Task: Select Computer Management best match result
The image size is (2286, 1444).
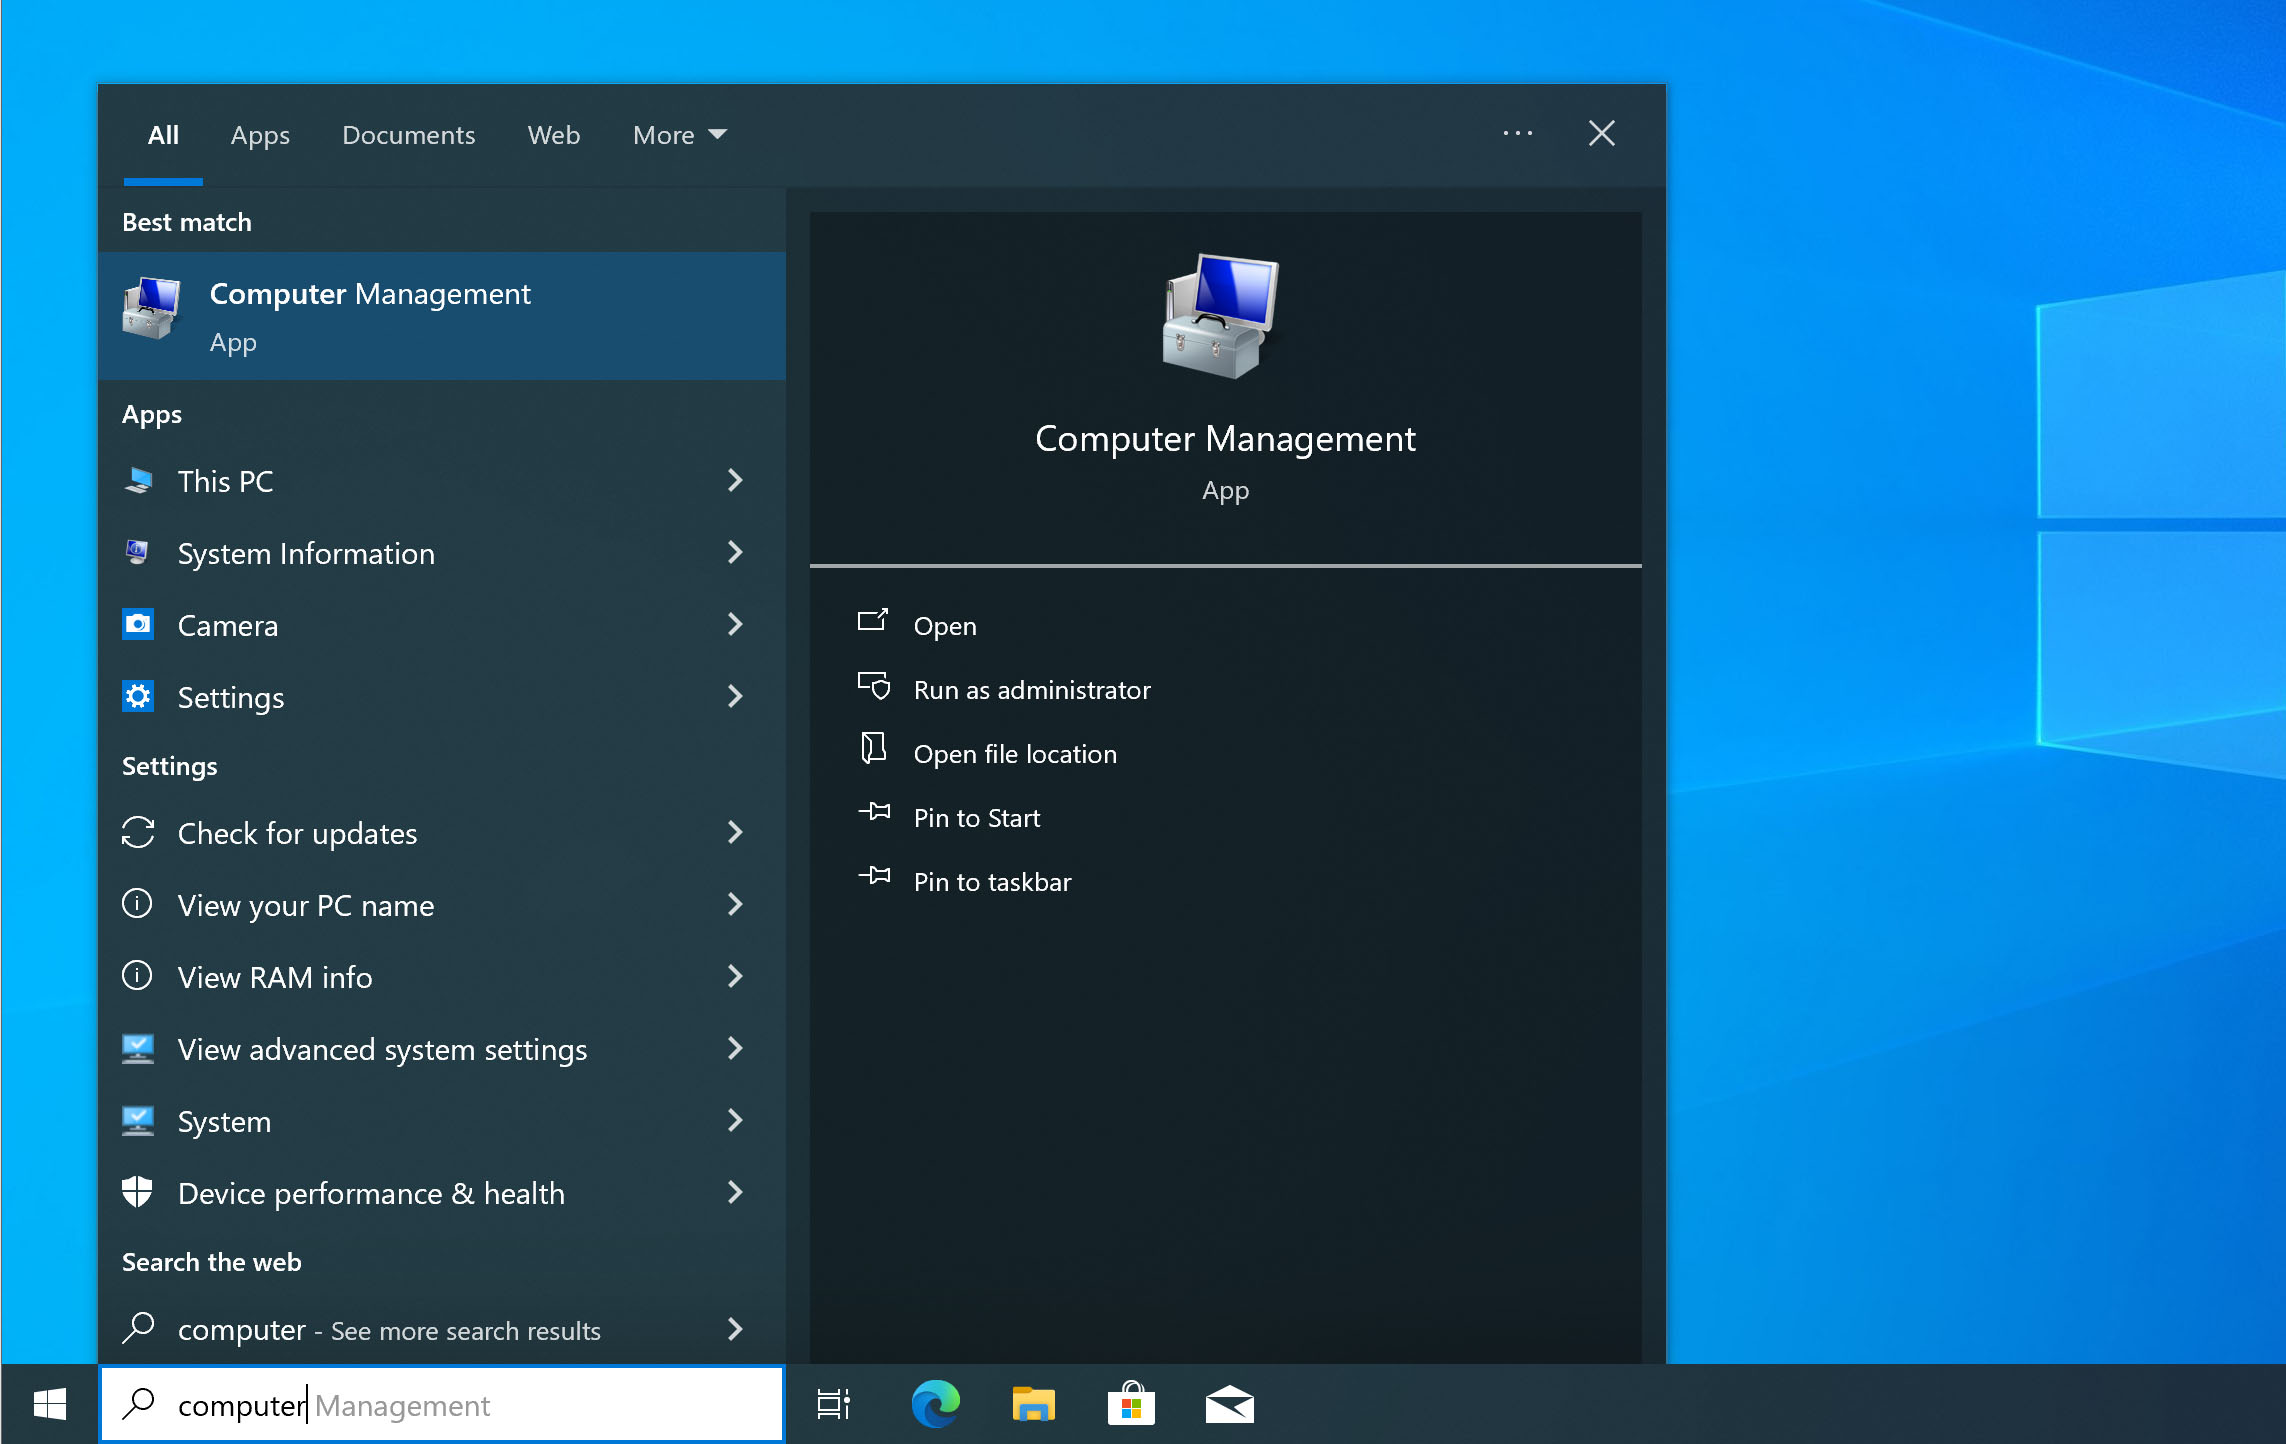Action: click(x=442, y=316)
